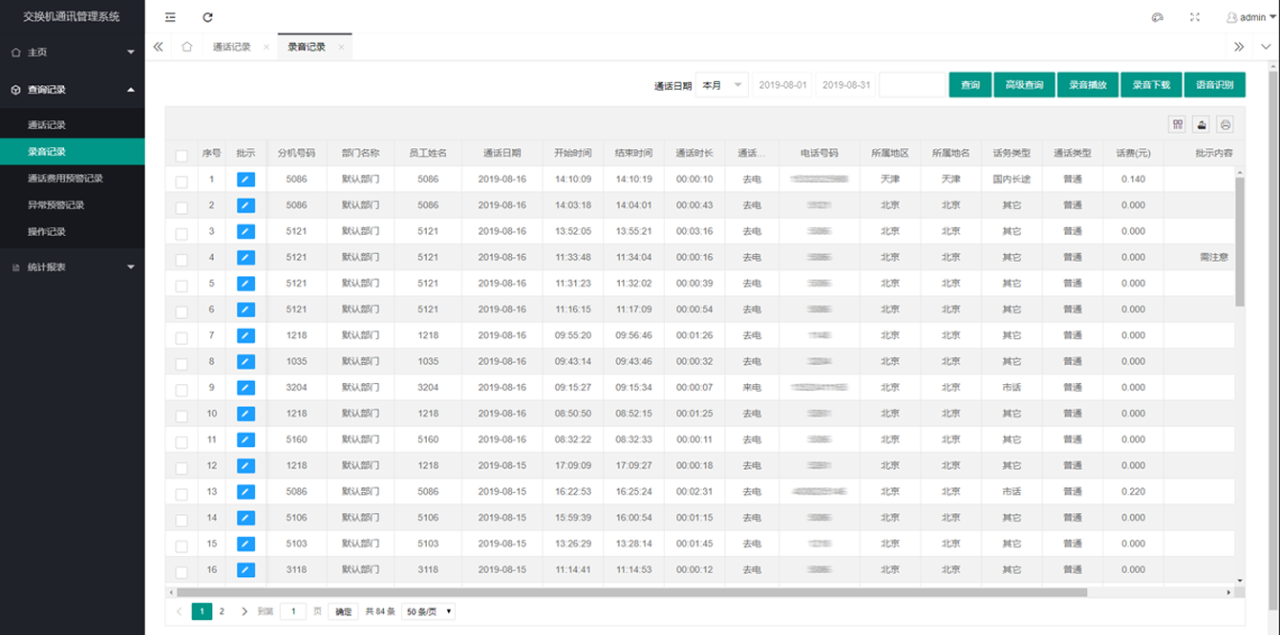
Task: Toggle fullscreen mode icon
Action: (1194, 17)
